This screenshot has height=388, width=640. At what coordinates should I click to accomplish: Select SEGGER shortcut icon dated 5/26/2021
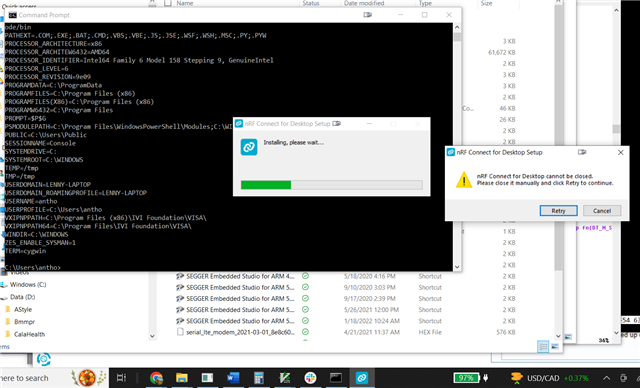click(180, 310)
